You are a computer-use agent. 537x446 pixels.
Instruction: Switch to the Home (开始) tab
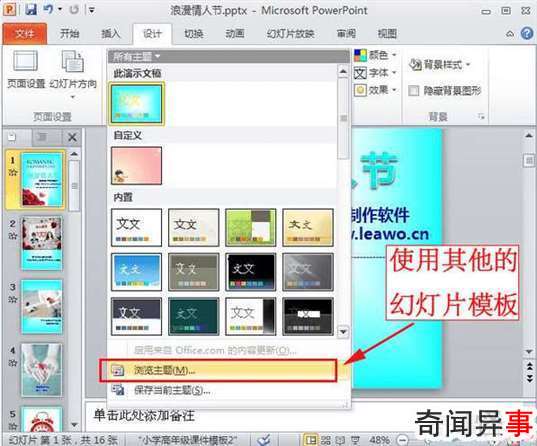(70, 34)
